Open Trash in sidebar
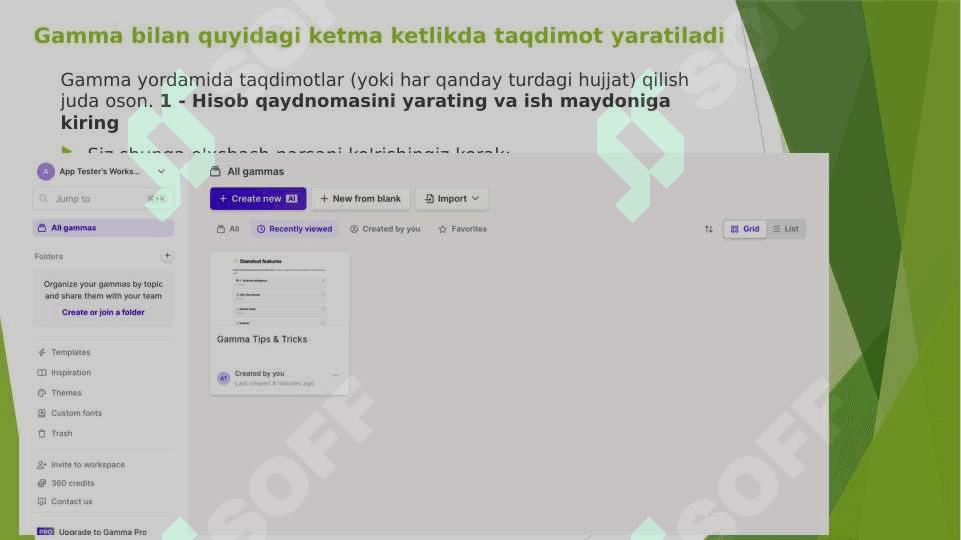The height and width of the screenshot is (540, 961). [62, 433]
